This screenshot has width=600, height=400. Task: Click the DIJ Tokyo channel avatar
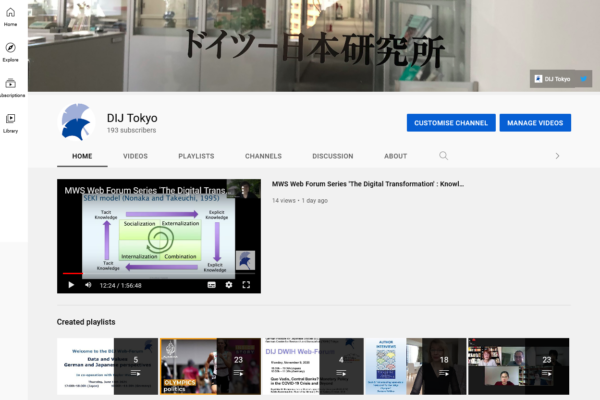(x=77, y=122)
